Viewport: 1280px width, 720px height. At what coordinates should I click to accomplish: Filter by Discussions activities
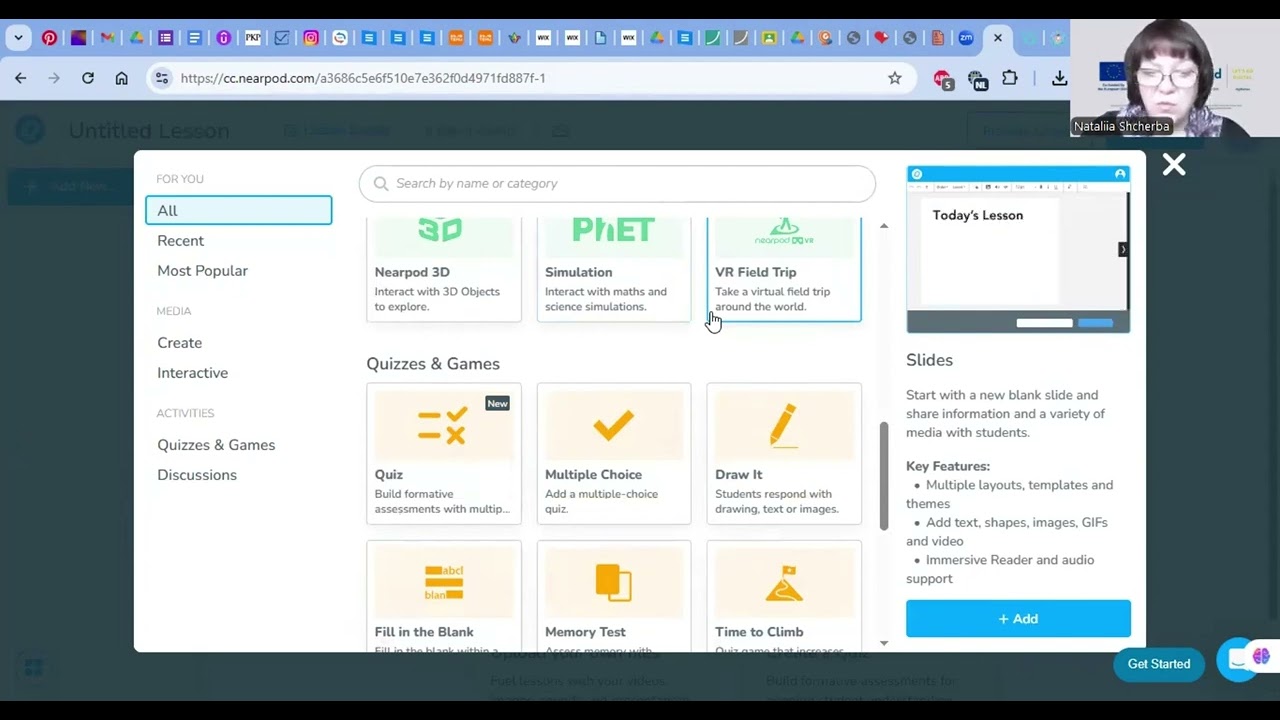tap(197, 475)
